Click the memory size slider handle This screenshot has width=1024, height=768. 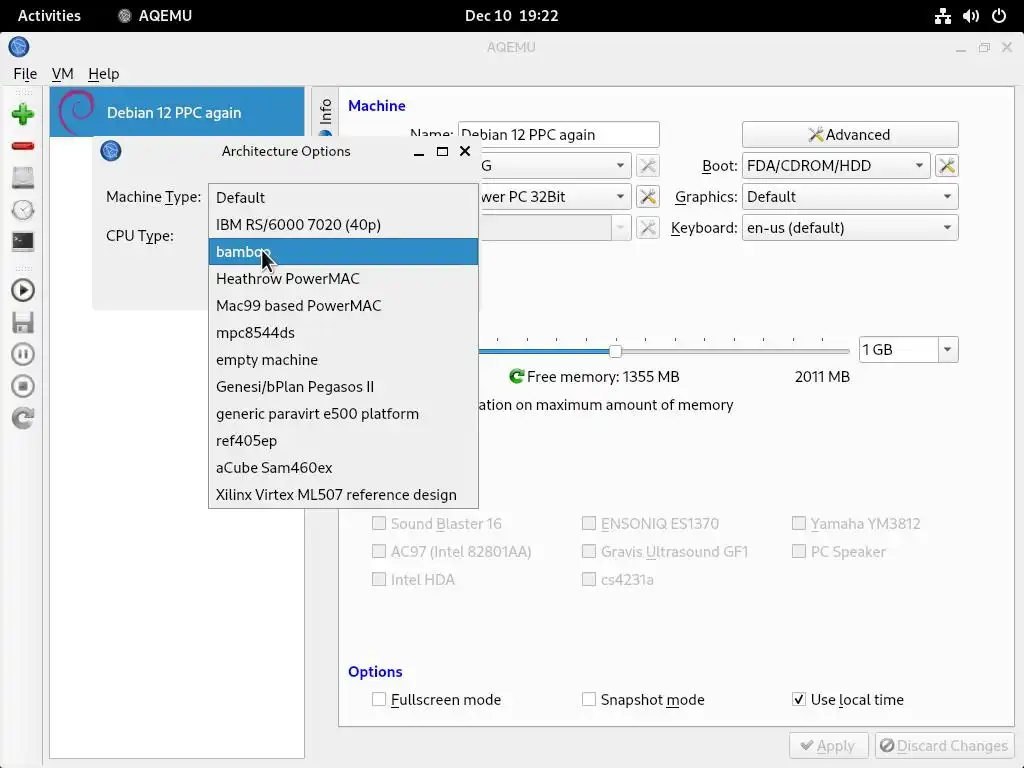coord(615,351)
